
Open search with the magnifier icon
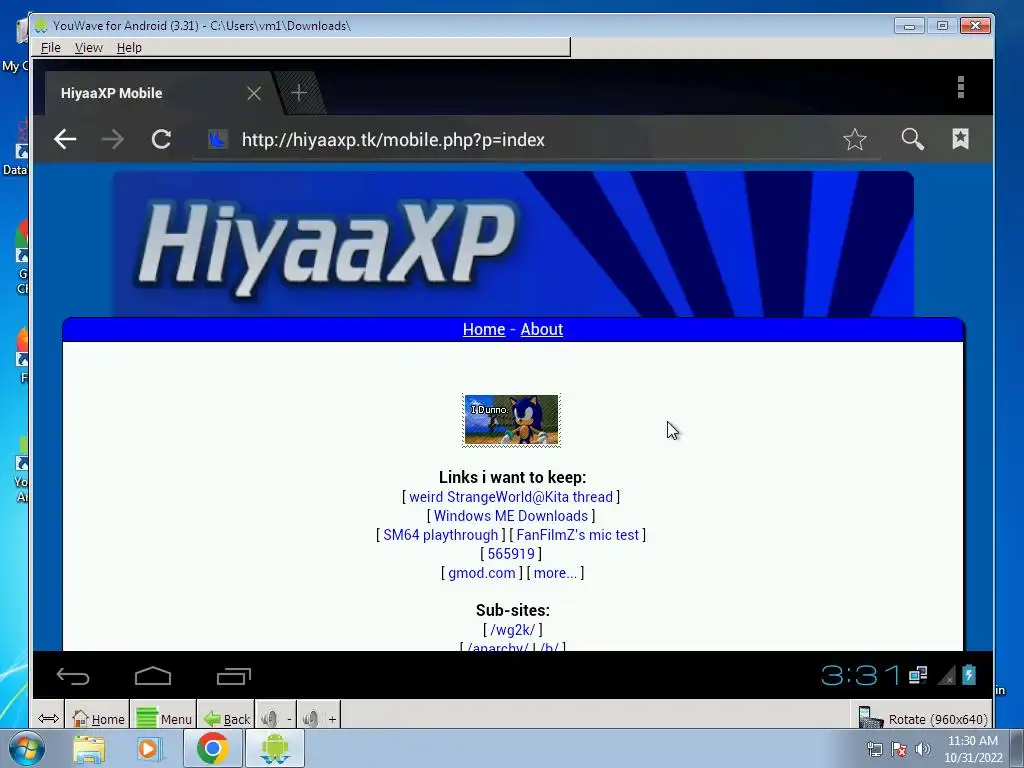pyautogui.click(x=912, y=139)
